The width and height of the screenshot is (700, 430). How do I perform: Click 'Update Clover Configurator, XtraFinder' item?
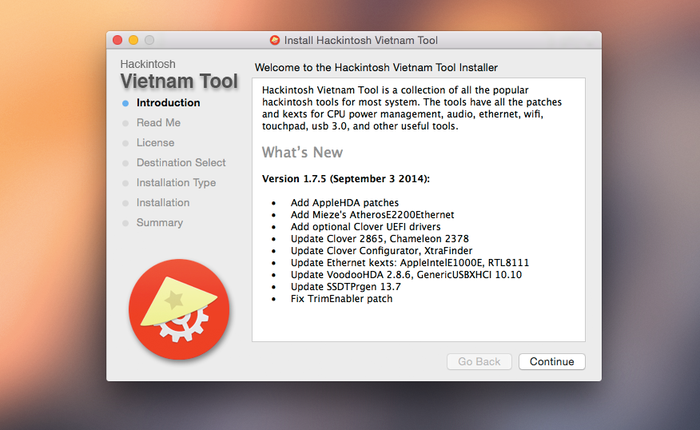click(382, 251)
